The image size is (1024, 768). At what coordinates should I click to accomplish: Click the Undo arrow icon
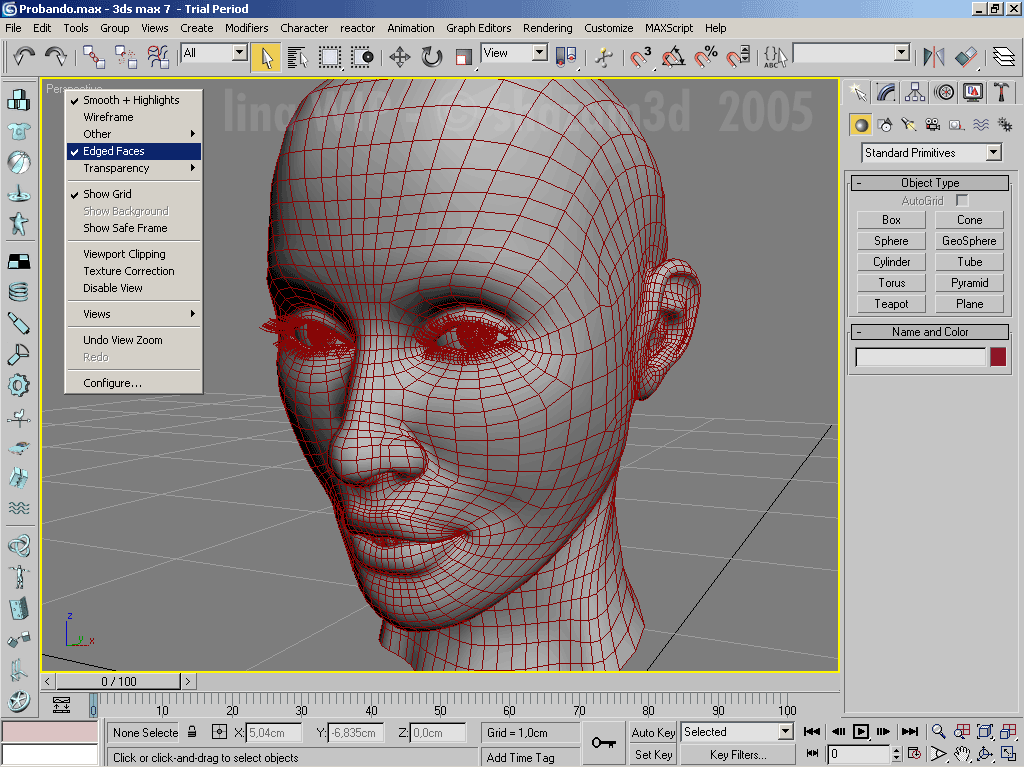click(24, 56)
